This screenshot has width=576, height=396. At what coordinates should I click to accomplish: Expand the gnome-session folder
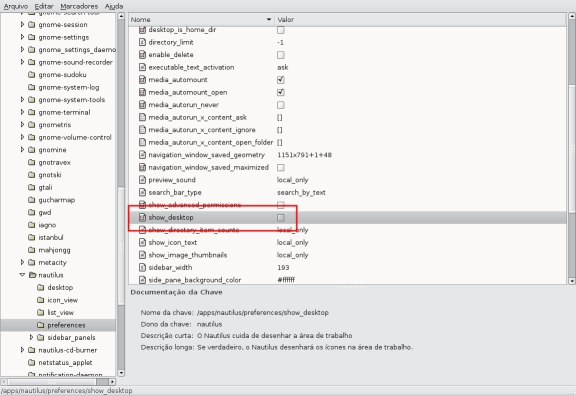pyautogui.click(x=22, y=25)
